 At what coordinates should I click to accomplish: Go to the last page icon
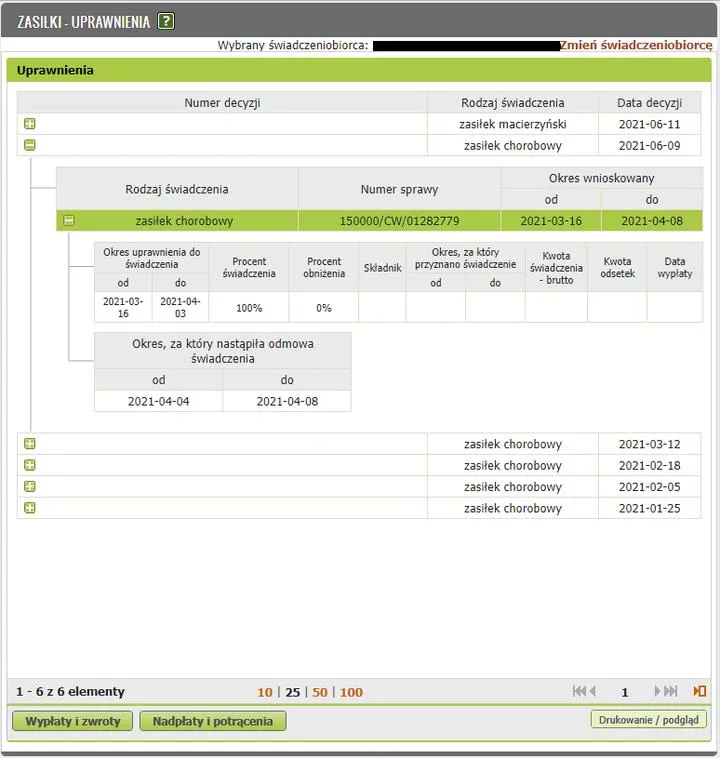pos(671,692)
